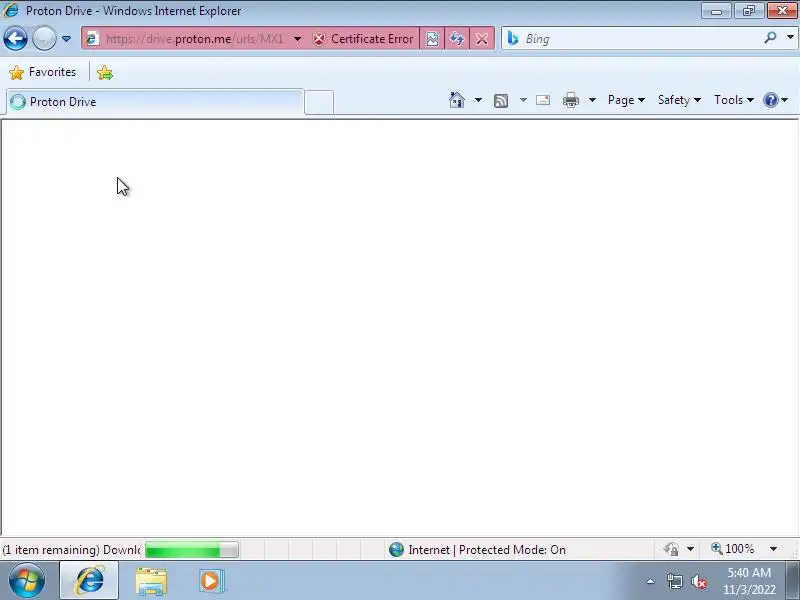
Task: Expand the zoom level dropdown arrow
Action: 773,549
